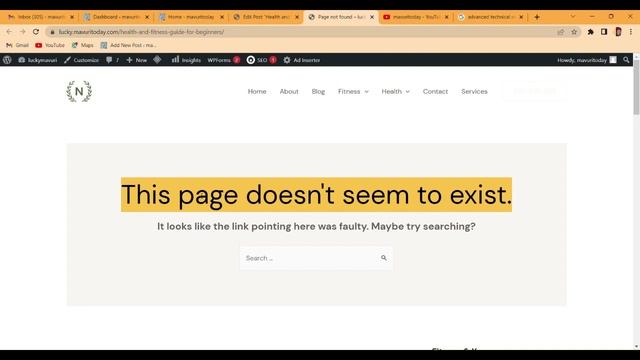Reload the page with the refresh icon
The image size is (640, 360).
(x=36, y=32)
